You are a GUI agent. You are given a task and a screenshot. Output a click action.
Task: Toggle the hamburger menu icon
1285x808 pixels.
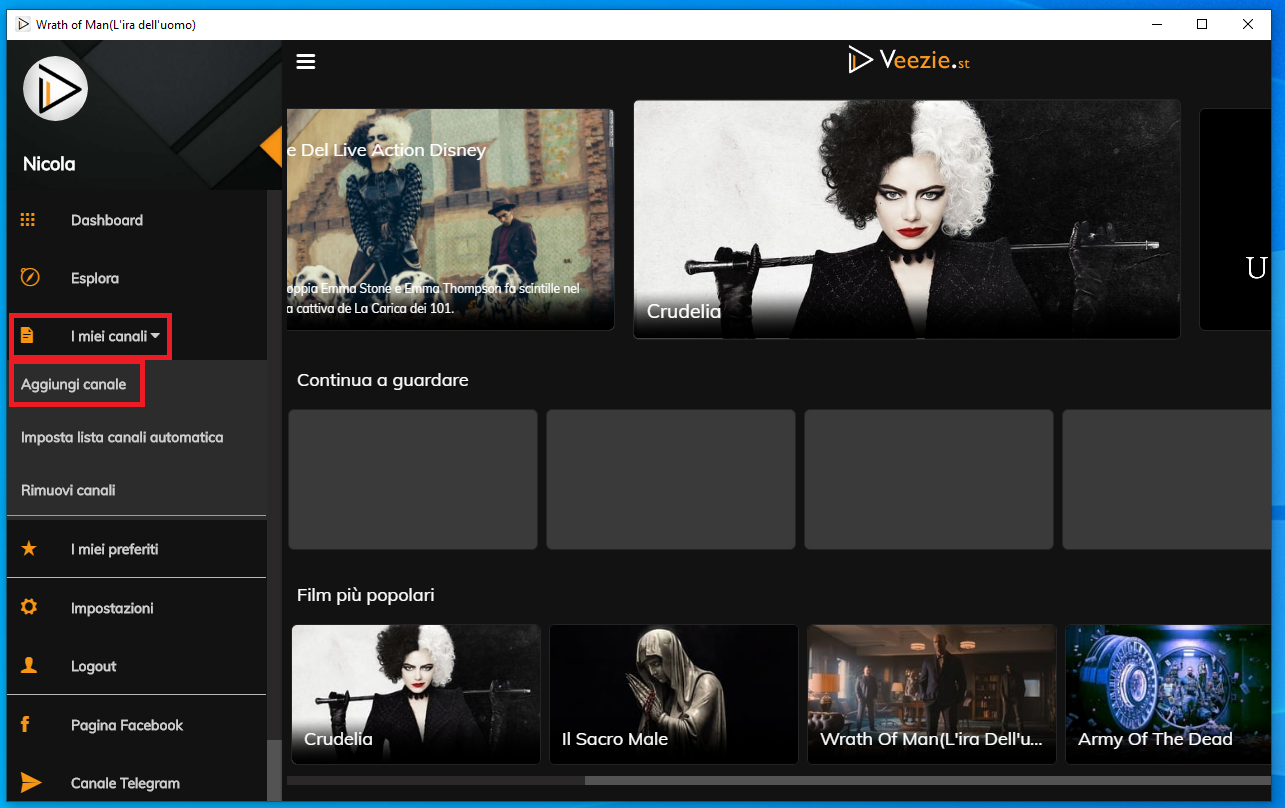click(306, 62)
